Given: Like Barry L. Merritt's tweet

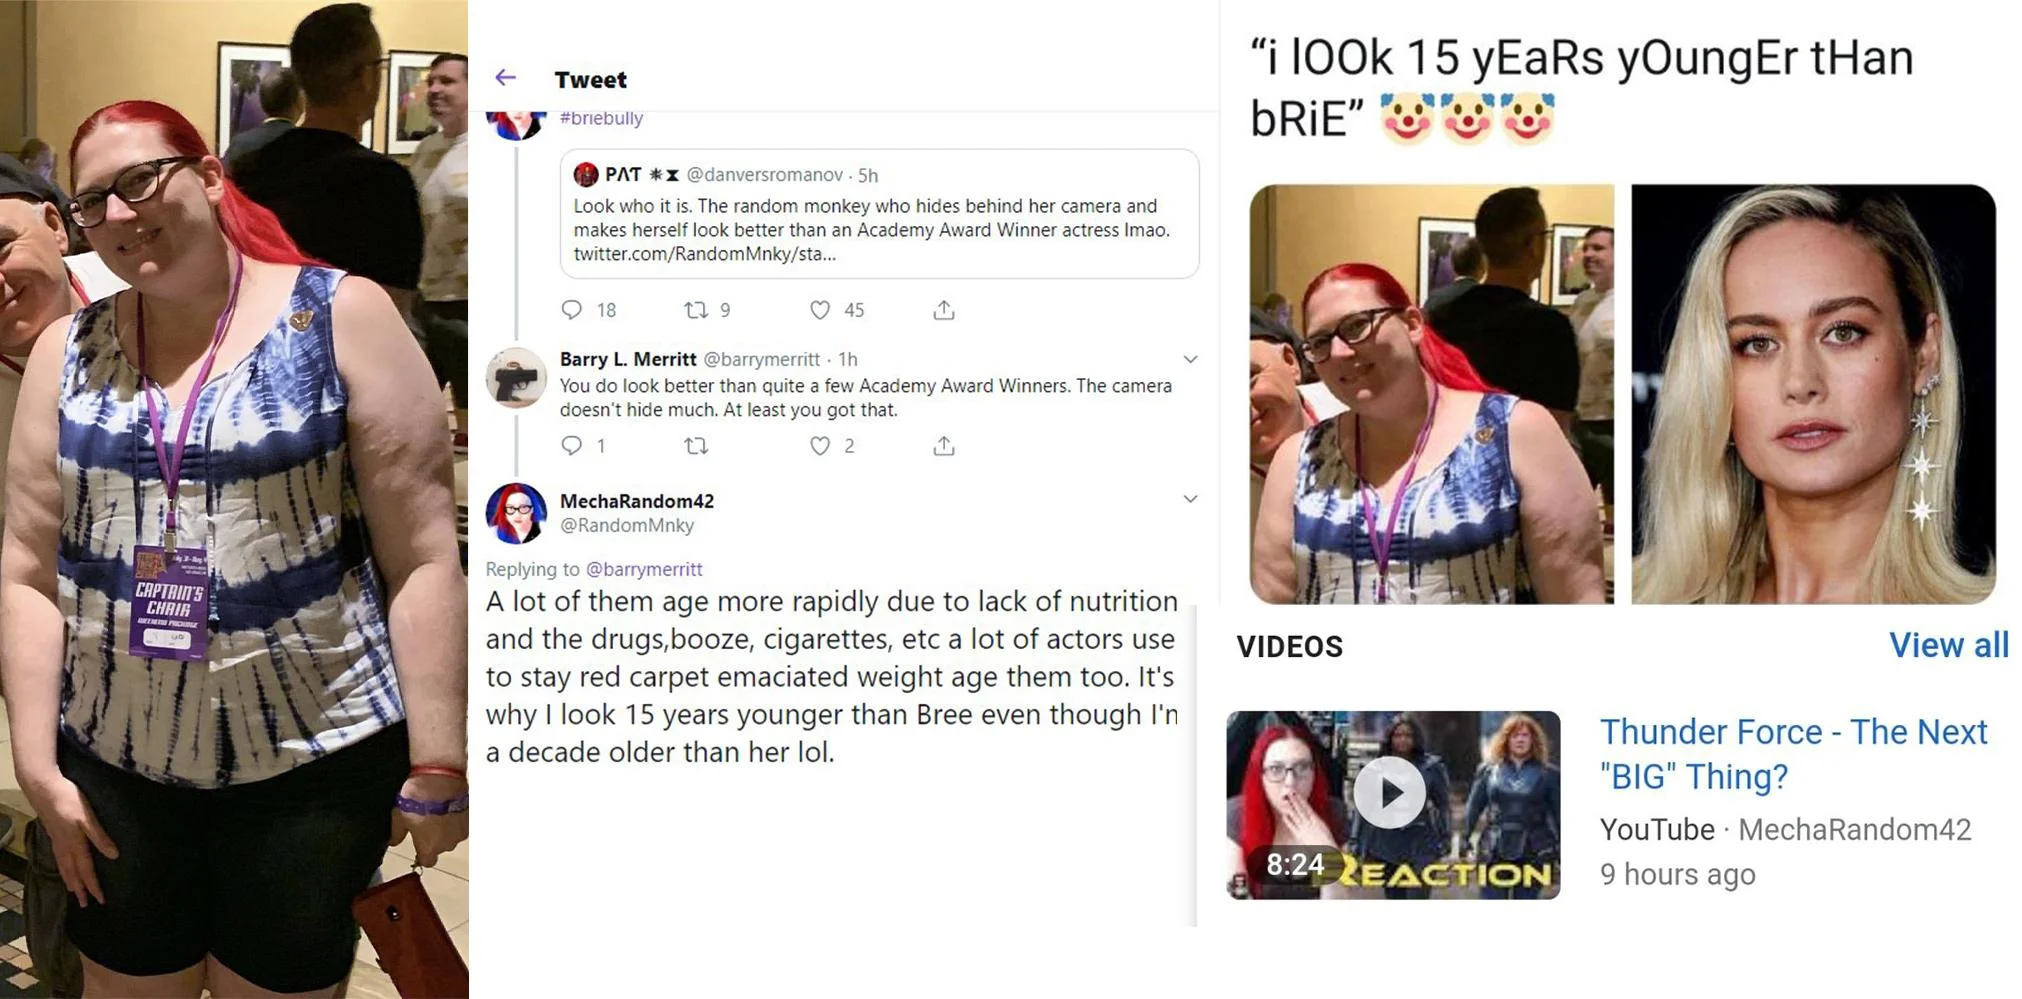Looking at the screenshot, I should (820, 446).
